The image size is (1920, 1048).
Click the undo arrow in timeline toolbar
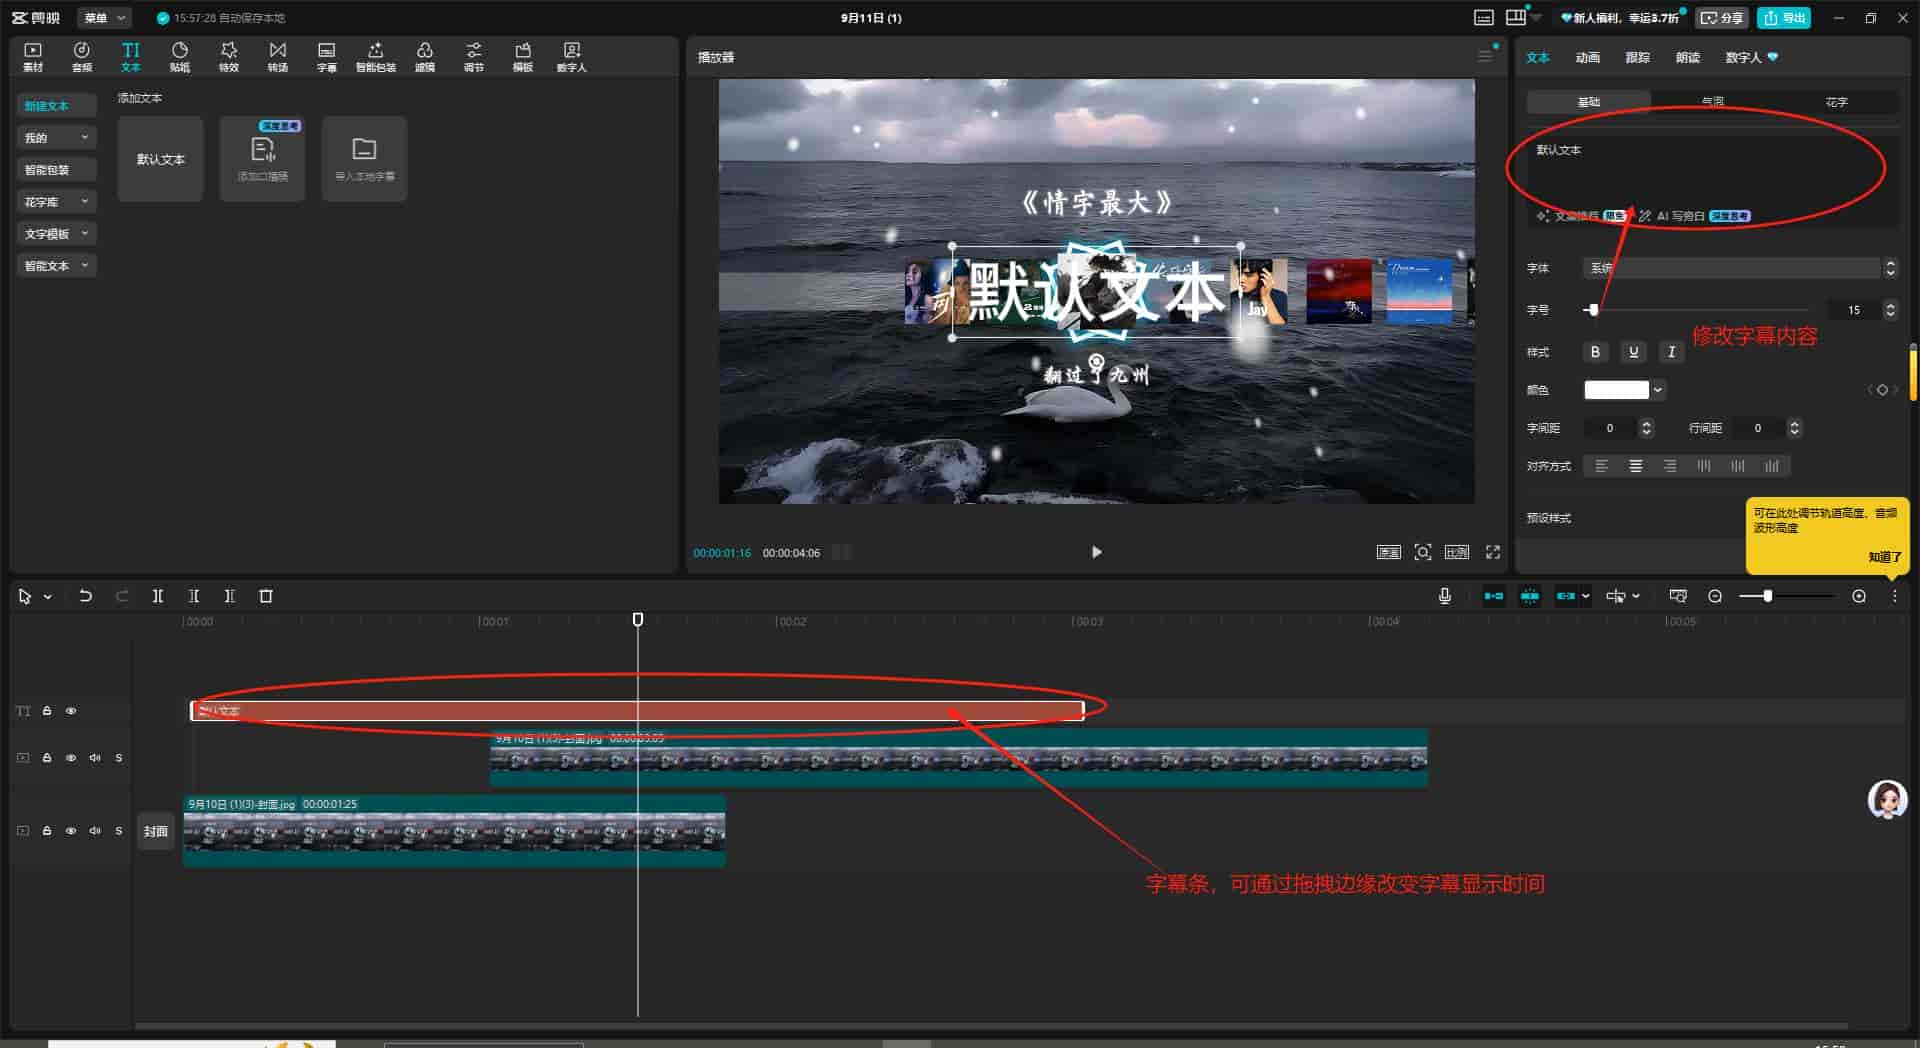pos(86,596)
